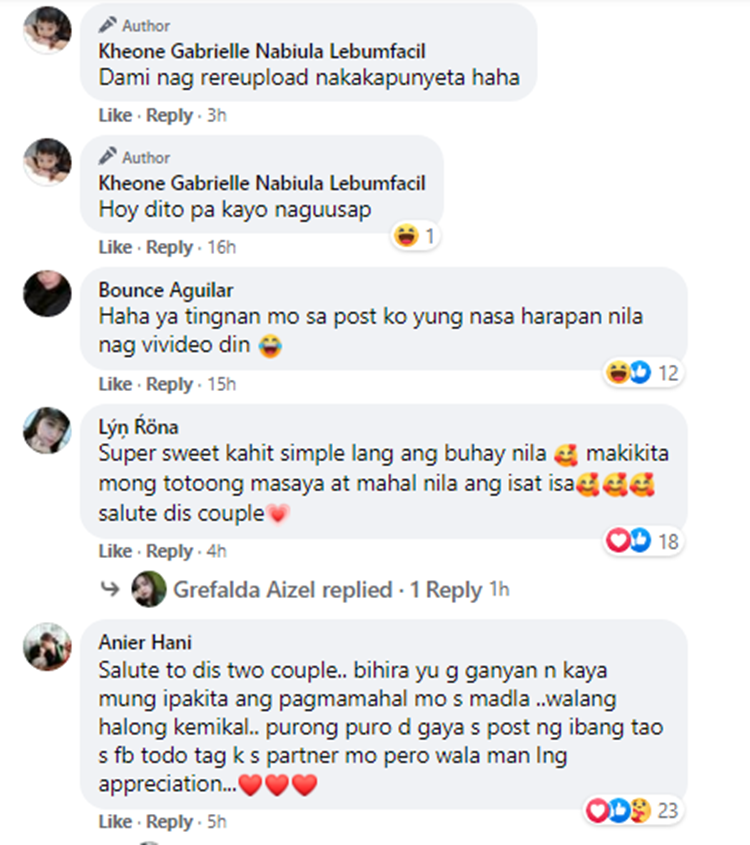The image size is (750, 845).
Task: Open Kheone Gabrielle Nabiula Lebumfacil's name in first comment
Action: coord(262,51)
